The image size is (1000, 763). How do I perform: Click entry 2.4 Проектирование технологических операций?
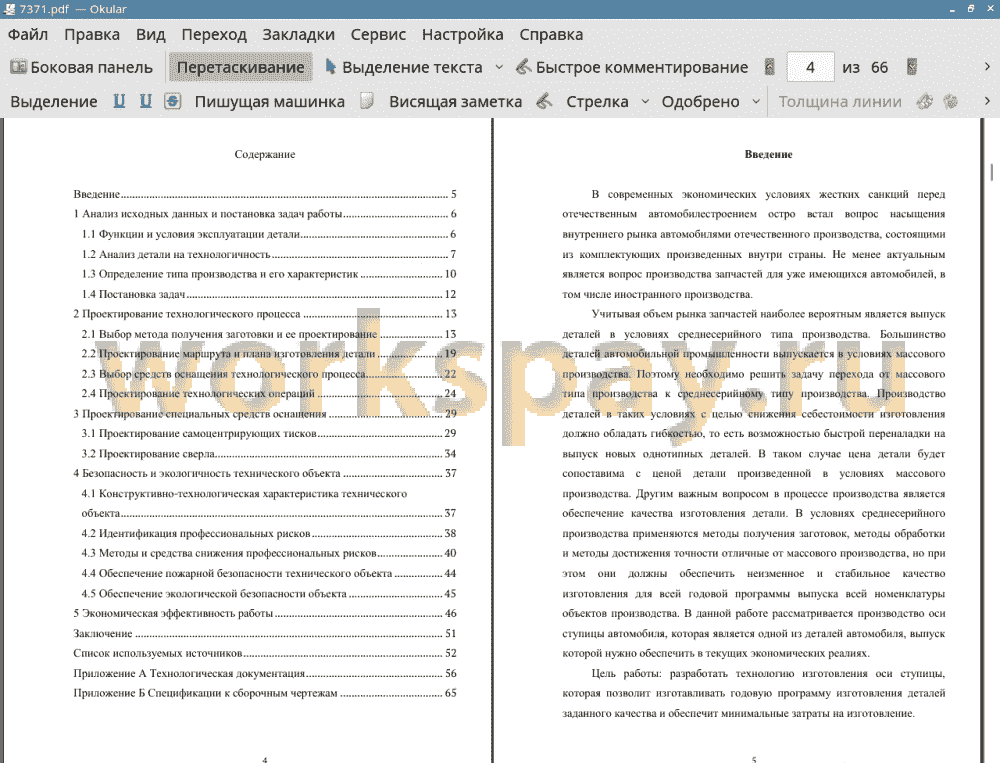coord(268,394)
